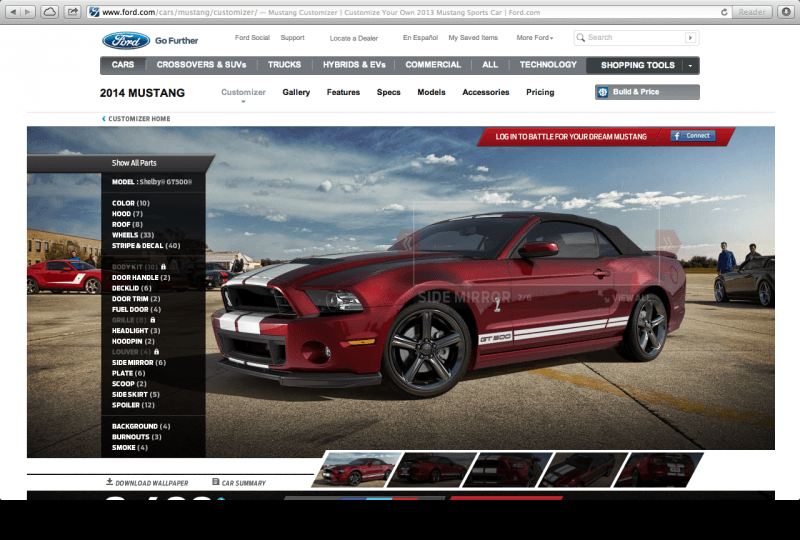
Task: Open HOOD (7) options
Action: 127,214
